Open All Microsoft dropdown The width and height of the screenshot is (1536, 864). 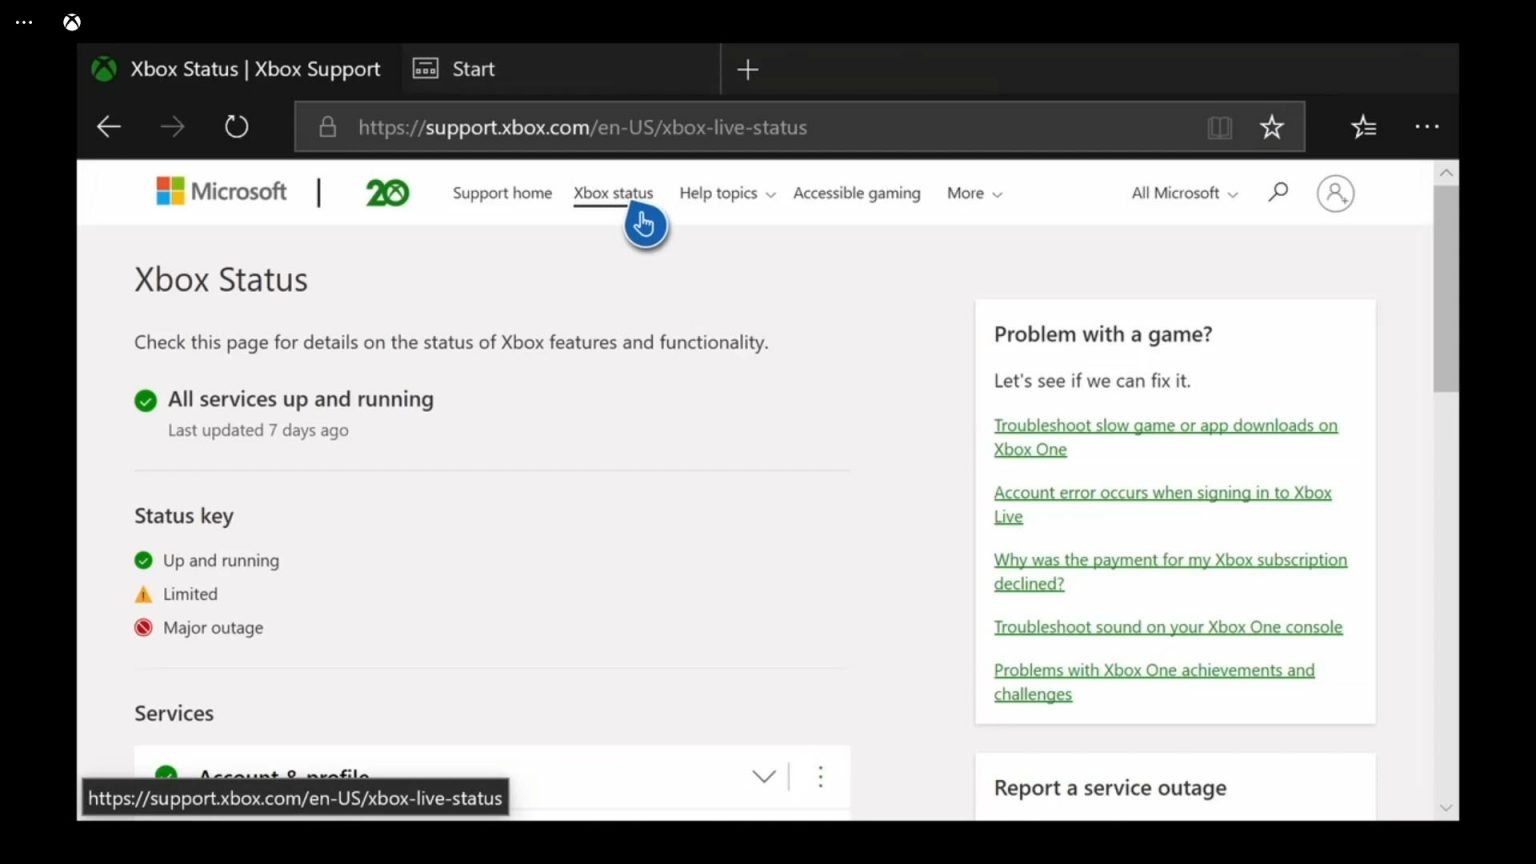click(1184, 193)
